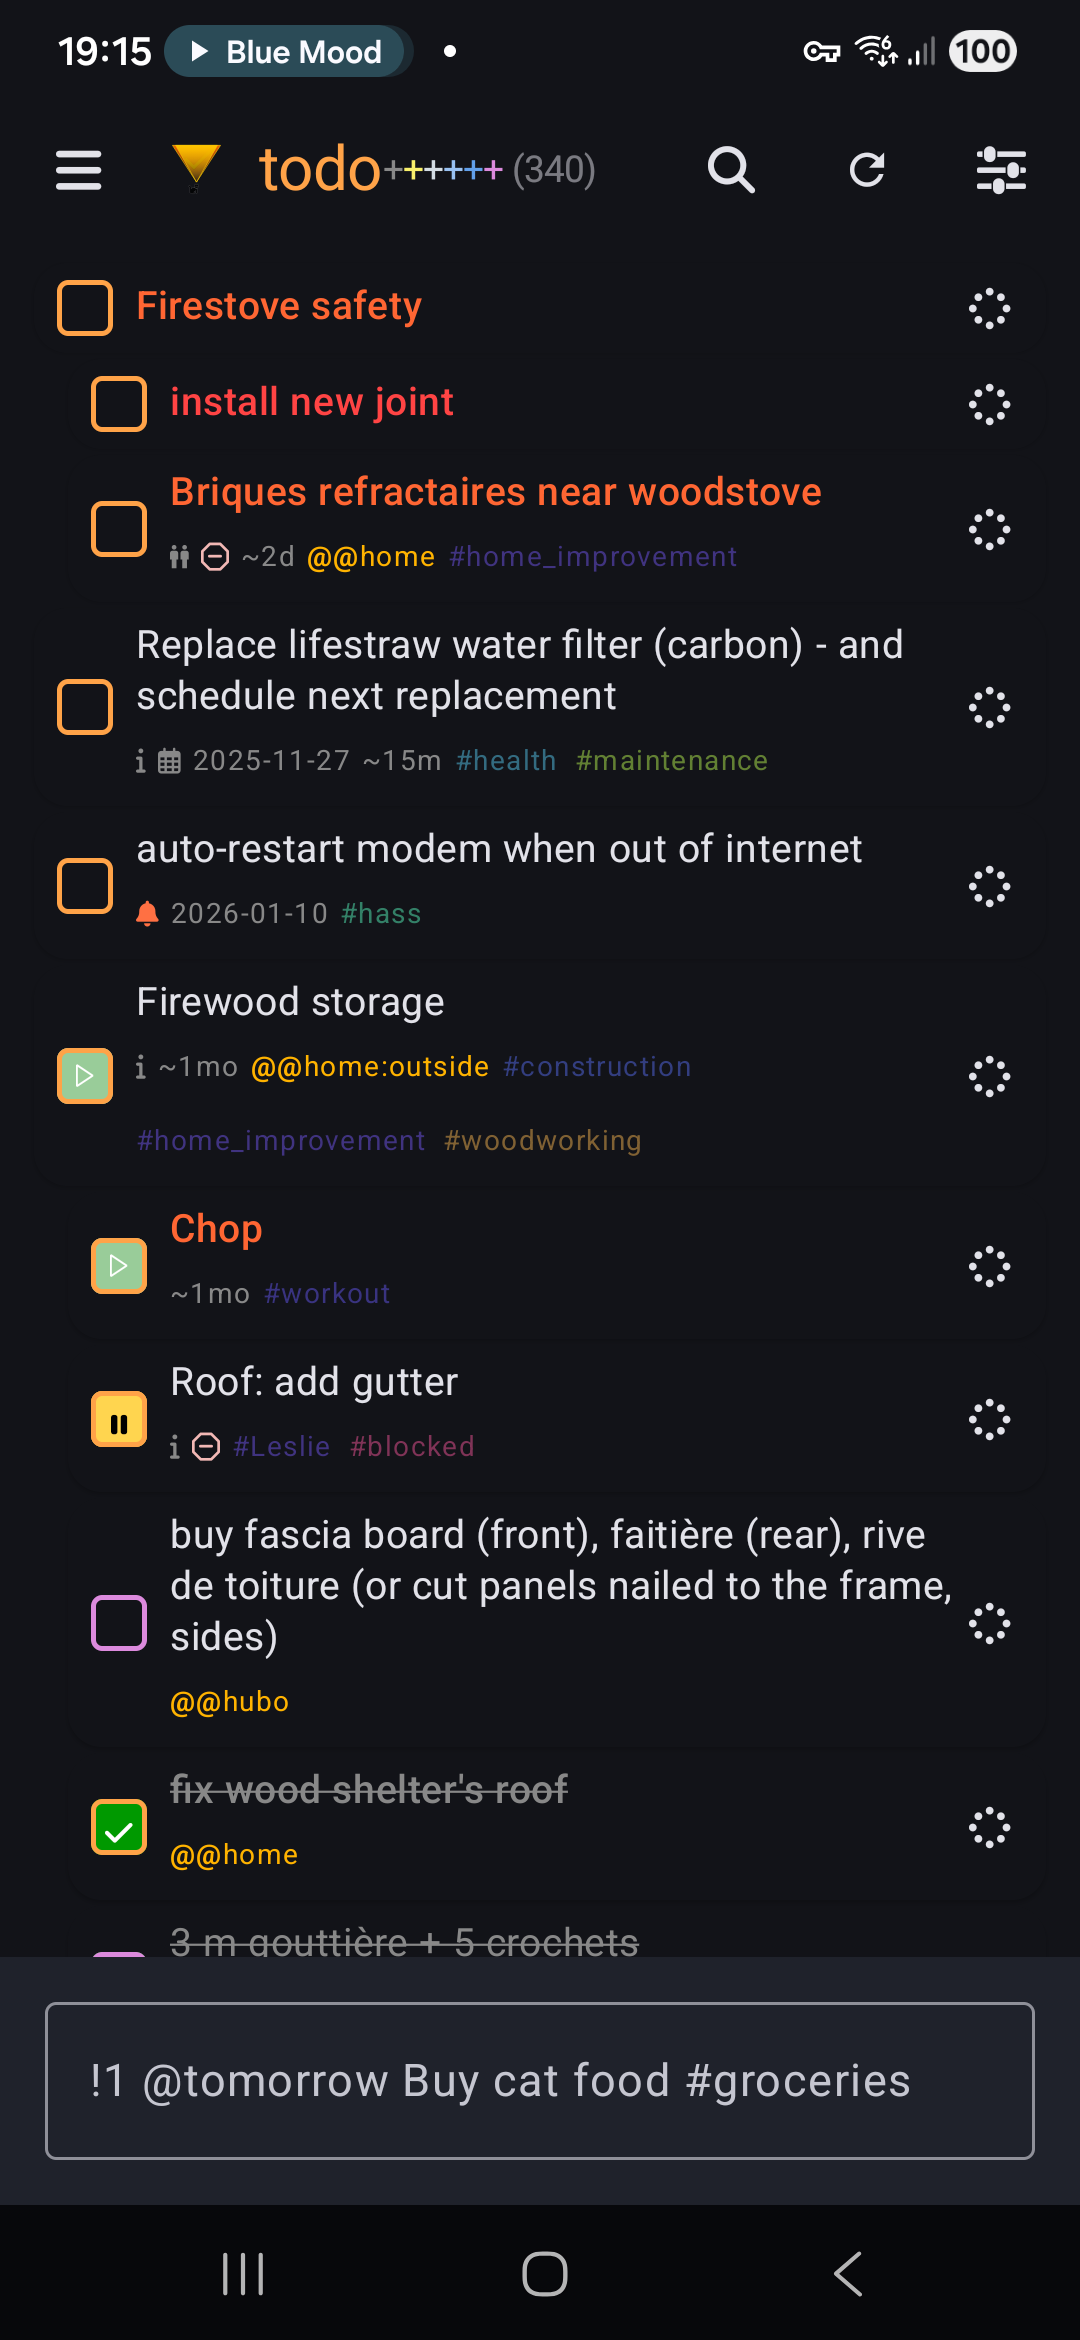
Task: Open options dots for Firestove safety
Action: coord(989,308)
